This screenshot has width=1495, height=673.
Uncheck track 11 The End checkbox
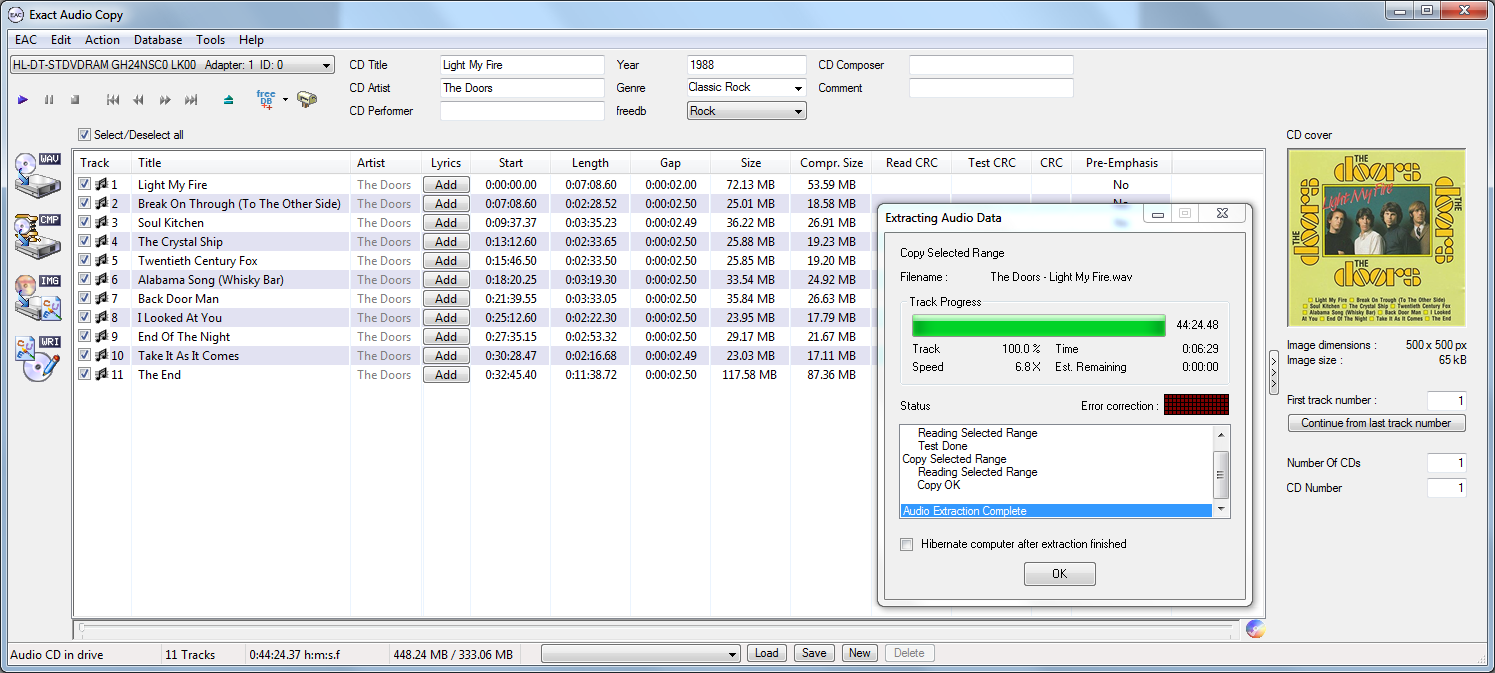(85, 375)
